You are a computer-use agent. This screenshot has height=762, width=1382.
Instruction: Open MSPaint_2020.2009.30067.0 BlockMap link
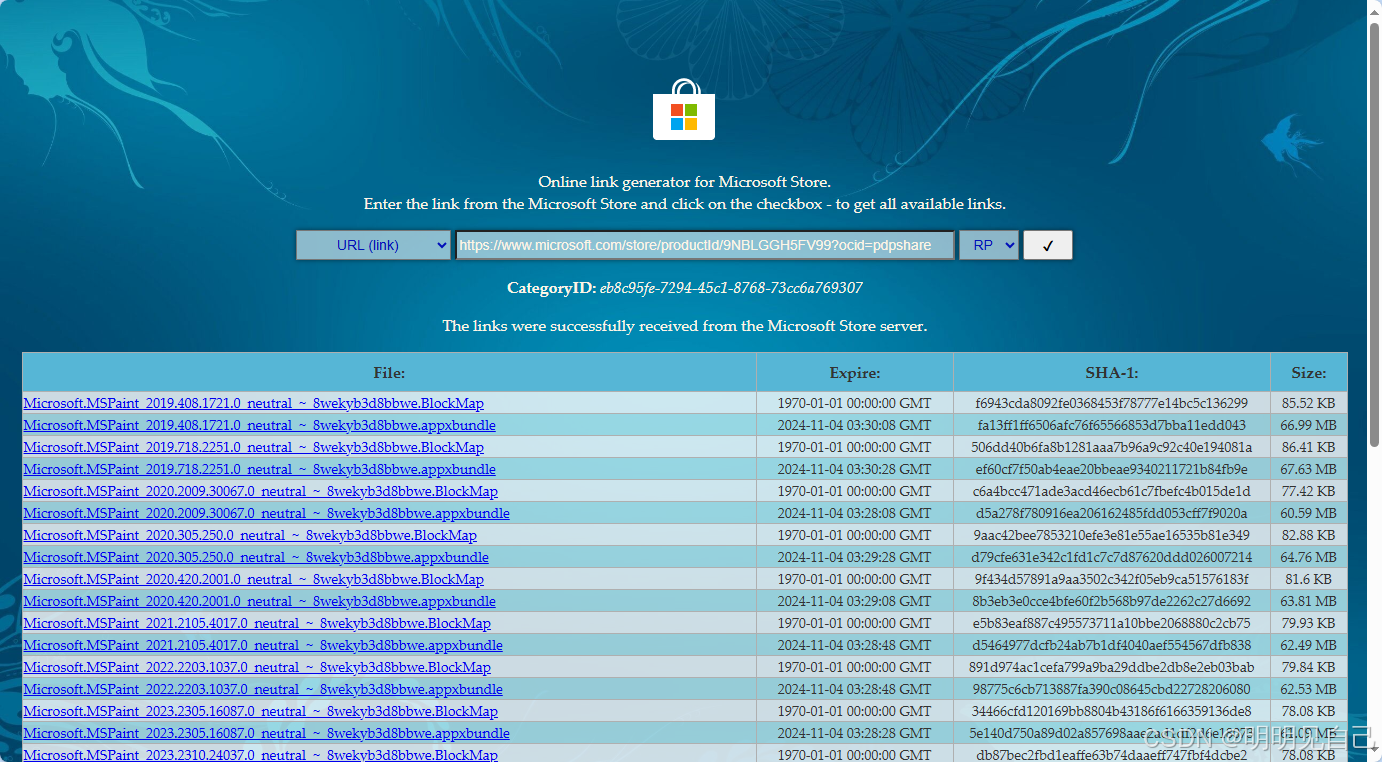click(x=261, y=491)
